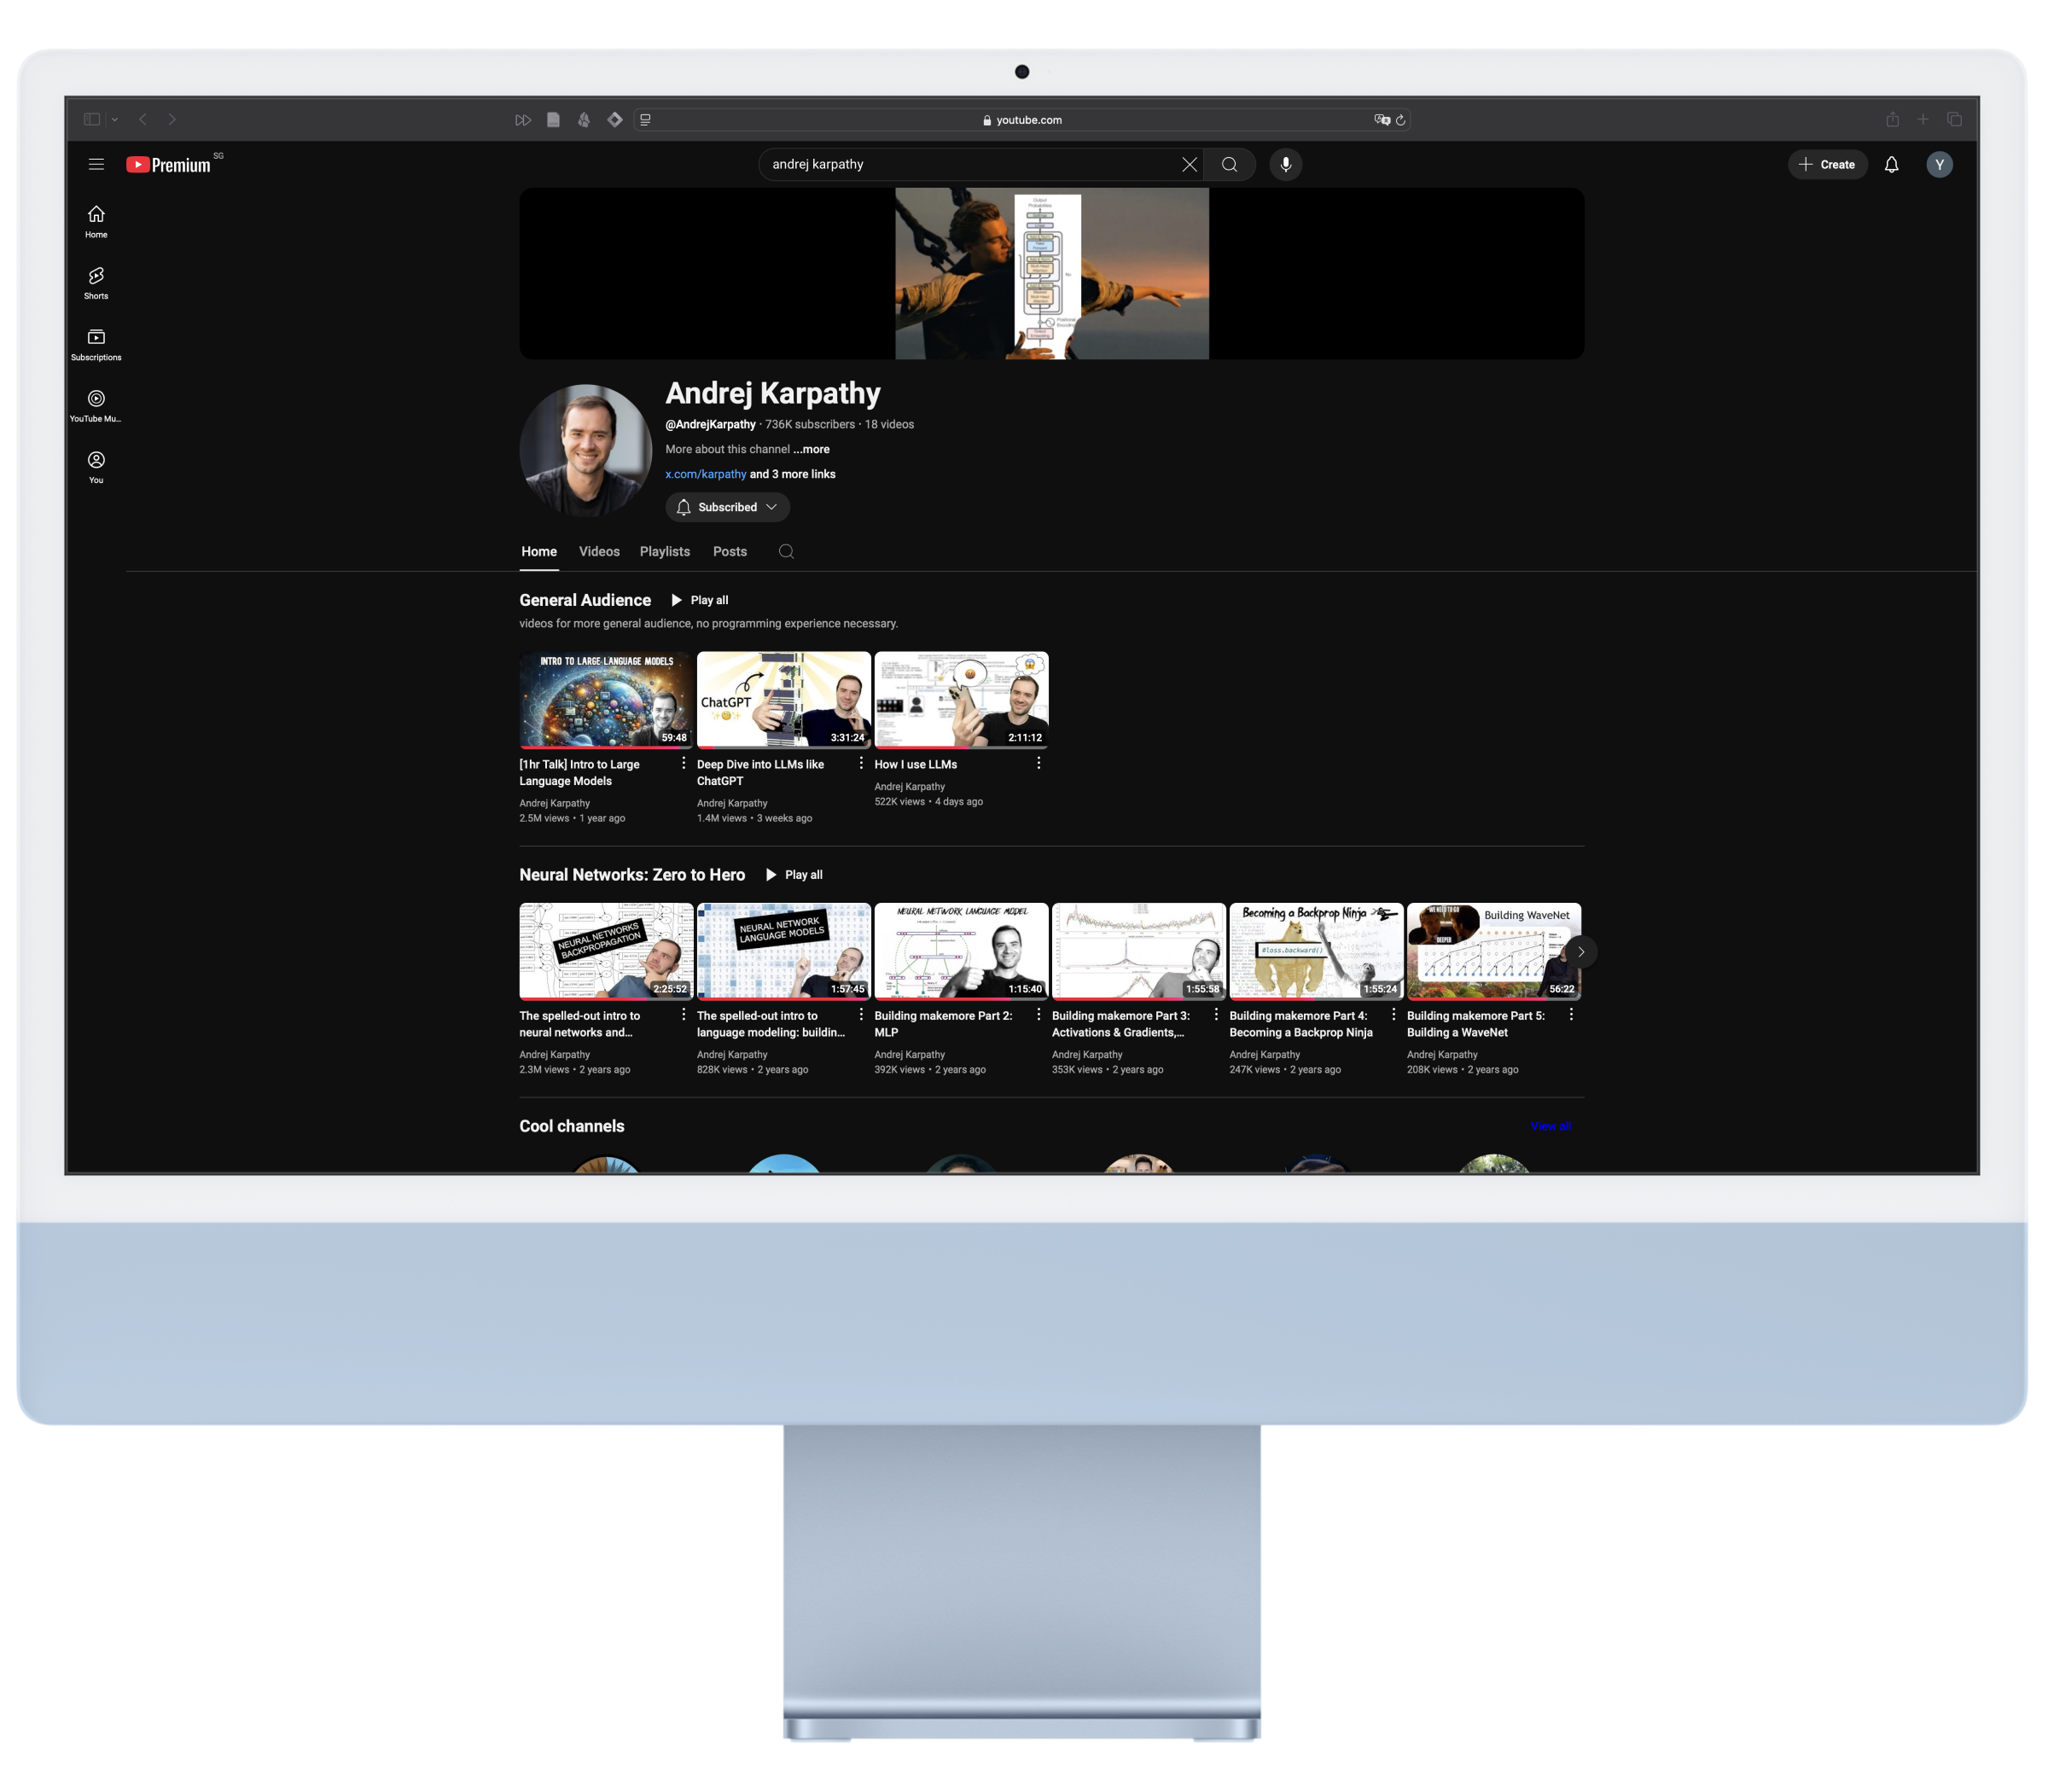This screenshot has height=1792, width=2048.
Task: Open Deep Dive into LLMs thumbnail
Action: coord(783,699)
